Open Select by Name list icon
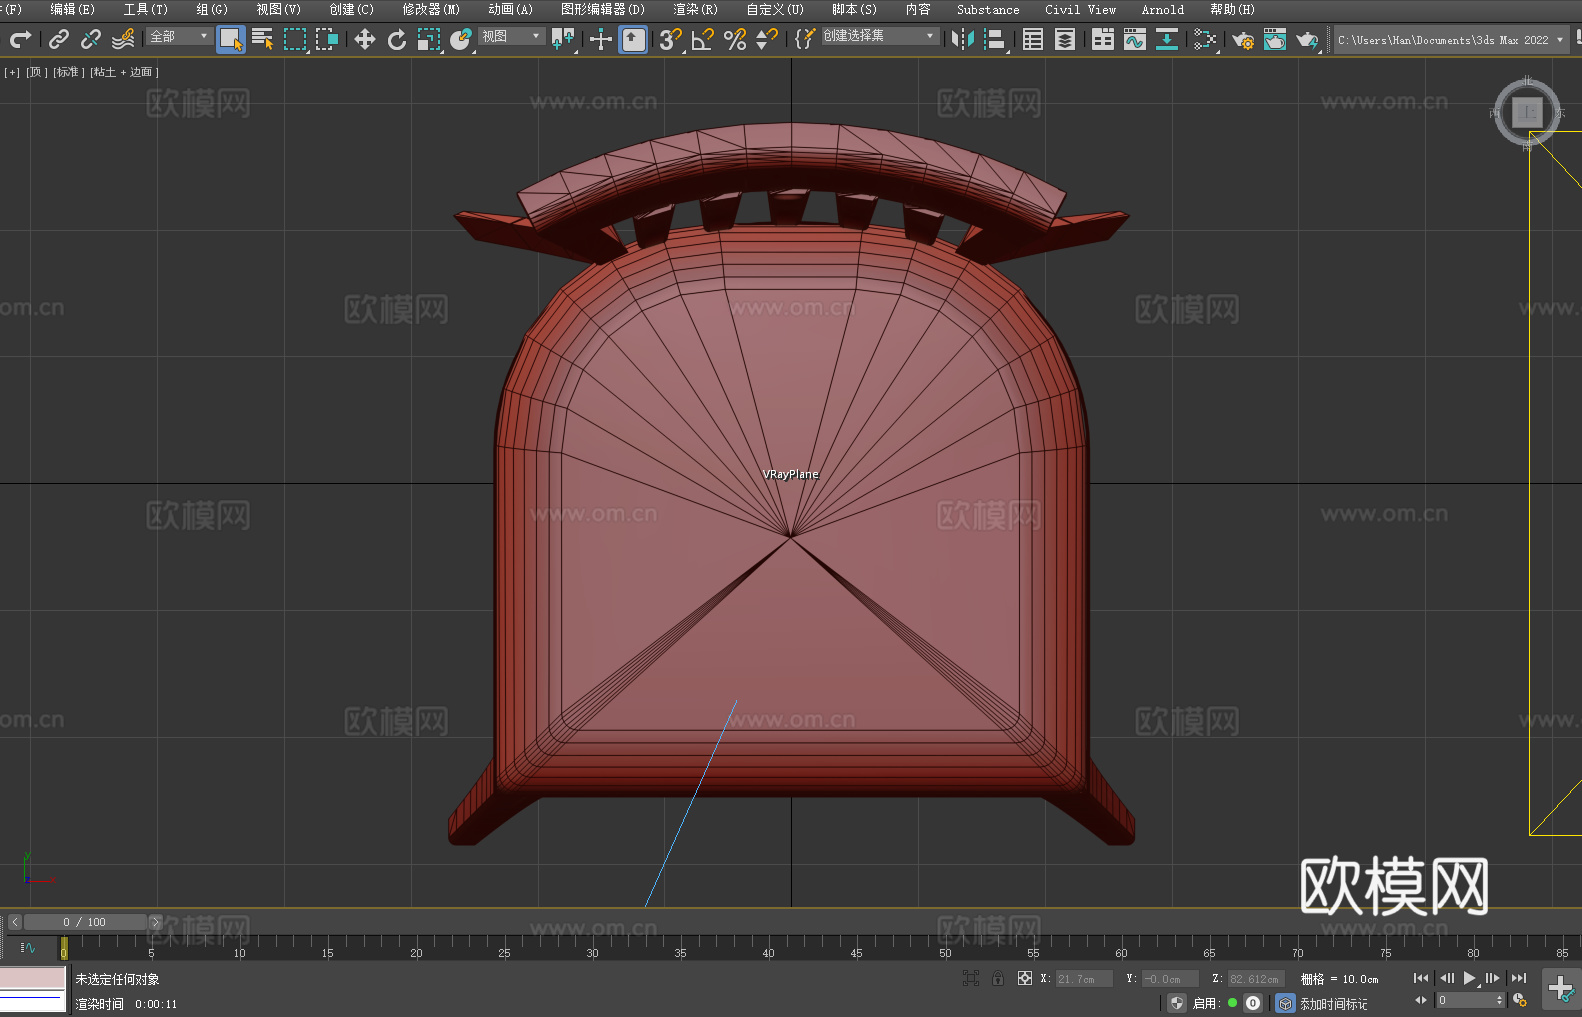 tap(263, 39)
